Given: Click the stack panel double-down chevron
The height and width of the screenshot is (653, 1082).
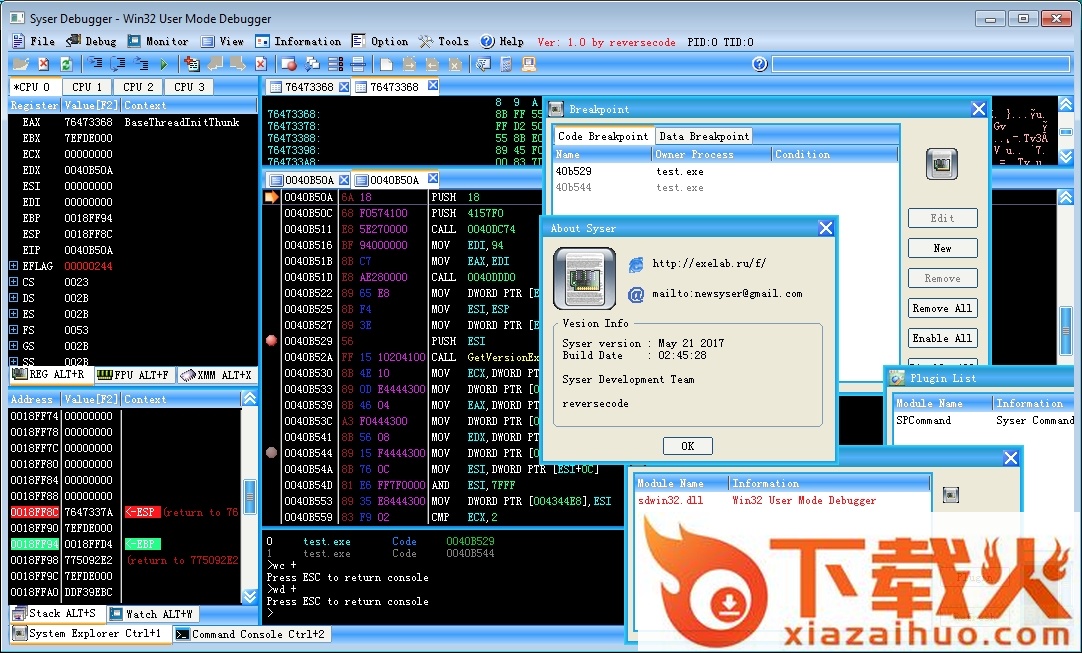Looking at the screenshot, I should pos(250,596).
